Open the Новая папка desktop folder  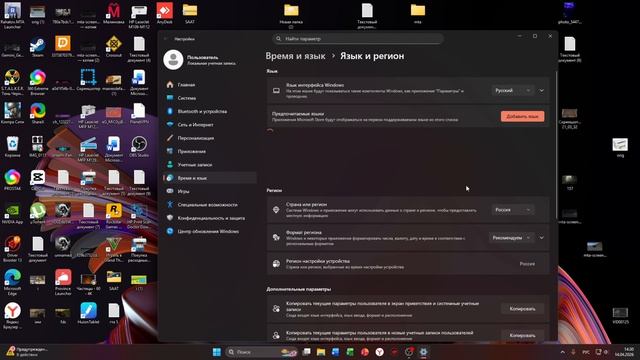291,16
